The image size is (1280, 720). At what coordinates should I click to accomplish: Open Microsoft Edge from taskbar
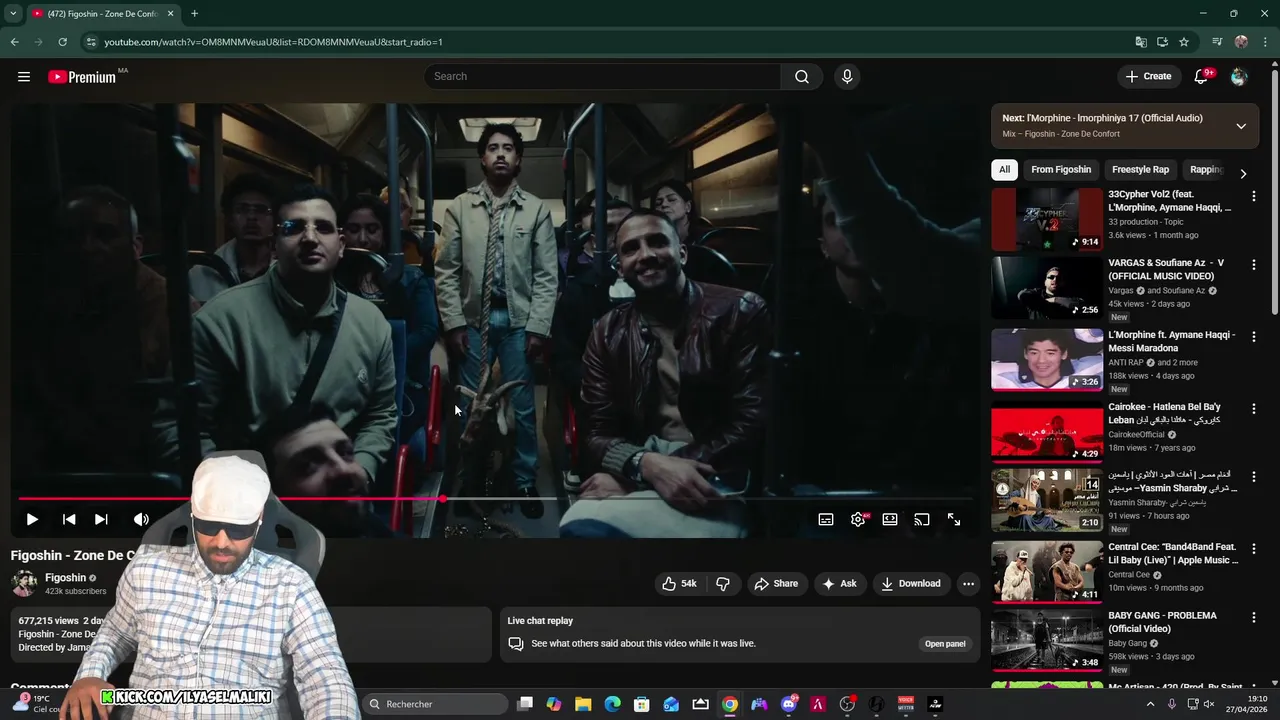[612, 704]
